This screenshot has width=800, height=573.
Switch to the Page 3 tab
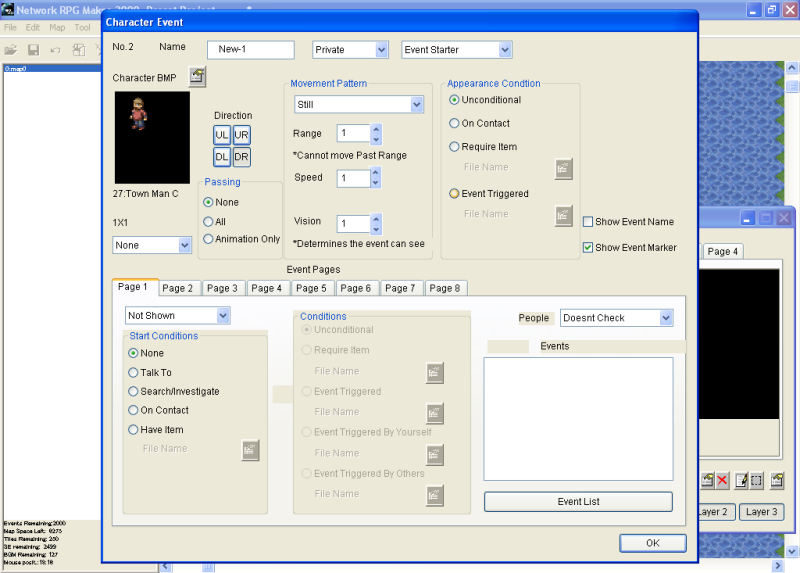(222, 288)
